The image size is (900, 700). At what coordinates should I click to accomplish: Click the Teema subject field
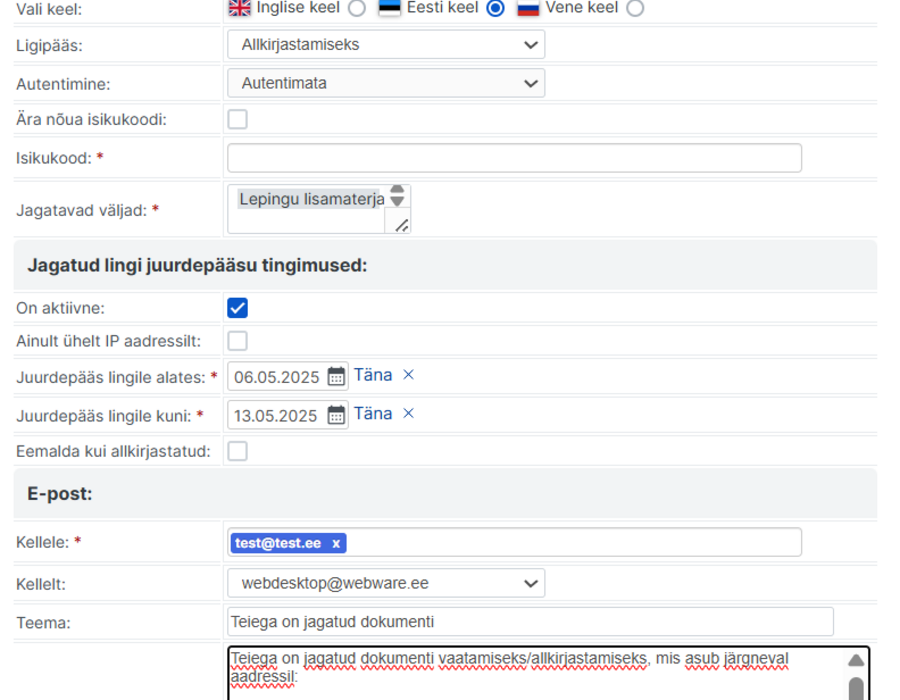(530, 621)
